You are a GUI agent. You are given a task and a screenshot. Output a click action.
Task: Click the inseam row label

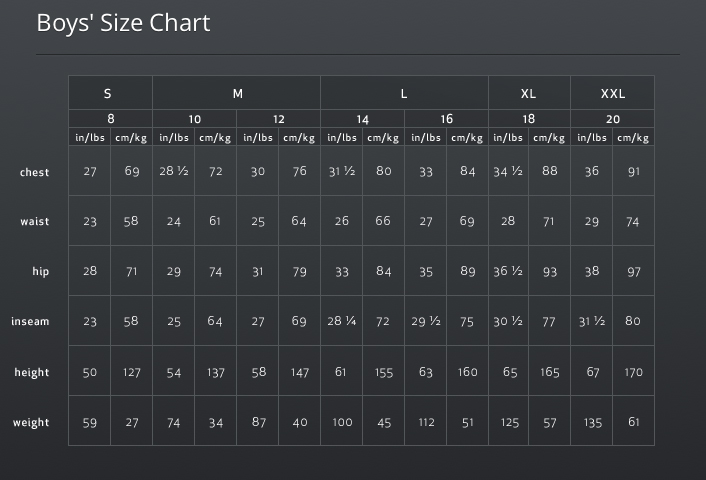[x=30, y=321]
